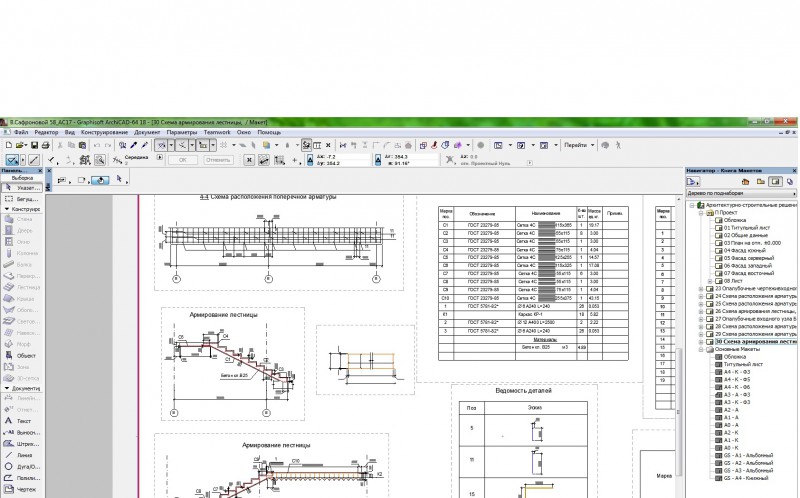Open dropdown arrow next to snap guides button
Viewport: 800px width, 498px height.
[x=192, y=145]
